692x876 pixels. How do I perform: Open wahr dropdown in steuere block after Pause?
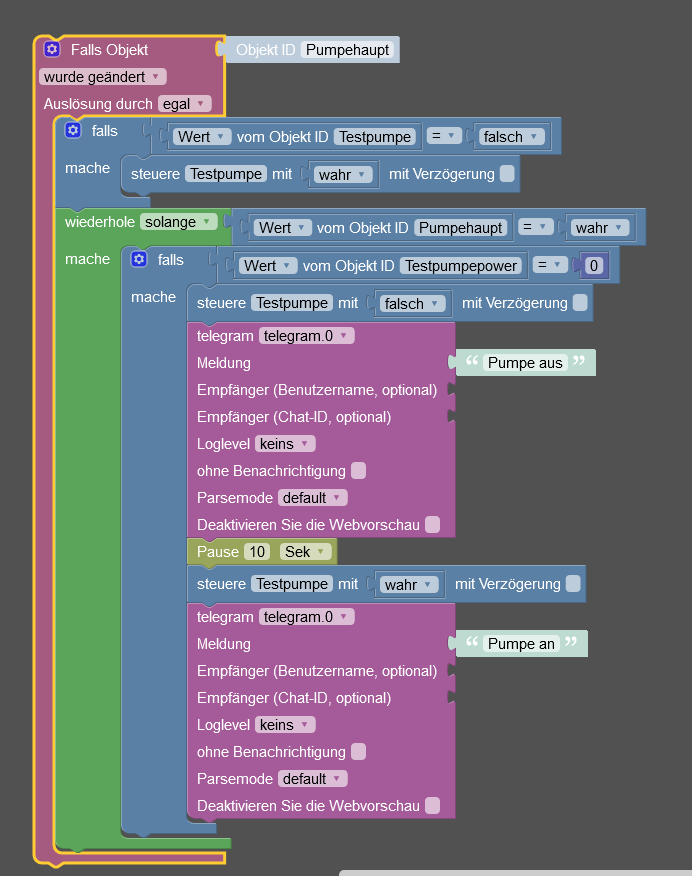click(x=409, y=585)
